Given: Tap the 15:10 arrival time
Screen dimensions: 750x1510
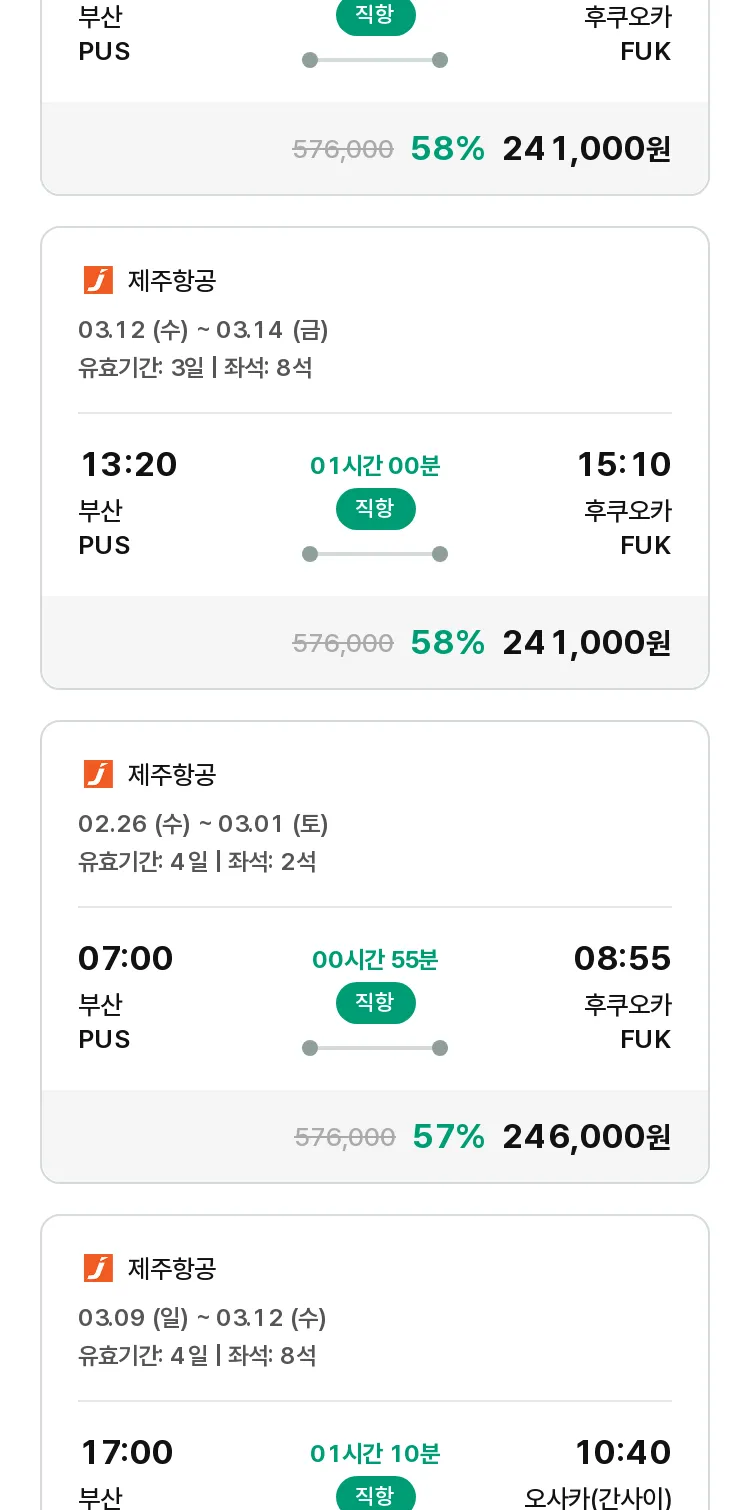Looking at the screenshot, I should click(x=623, y=465).
